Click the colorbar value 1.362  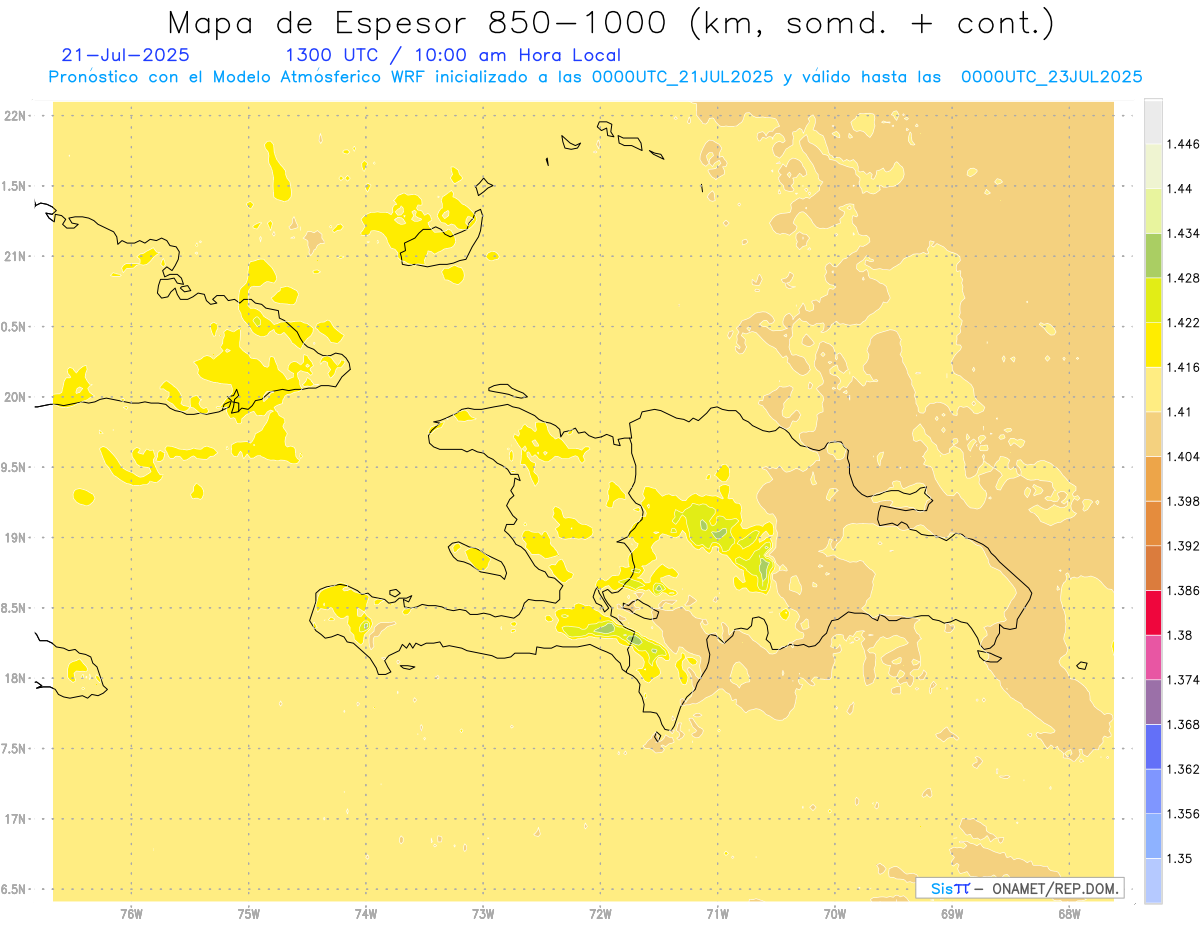point(1183,769)
